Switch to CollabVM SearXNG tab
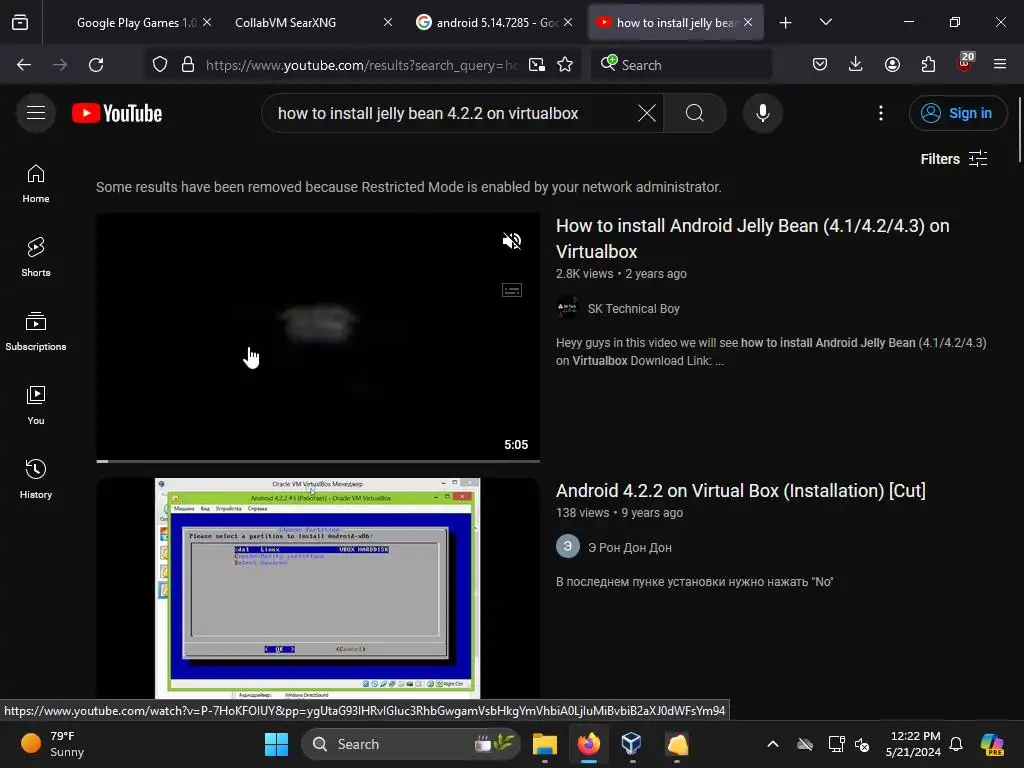This screenshot has width=1024, height=768. (285, 23)
